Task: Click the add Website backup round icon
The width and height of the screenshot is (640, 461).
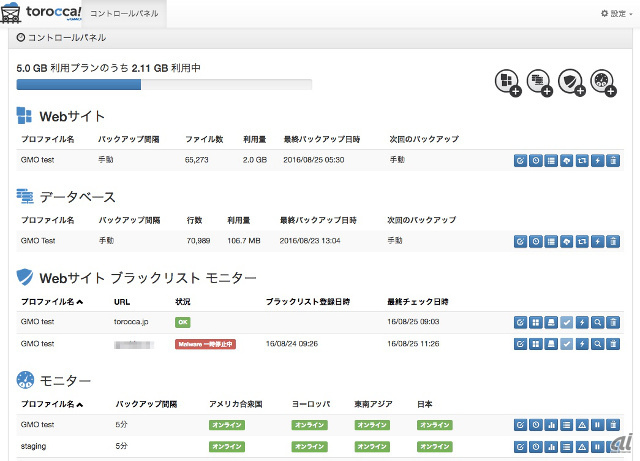Action: [x=507, y=83]
